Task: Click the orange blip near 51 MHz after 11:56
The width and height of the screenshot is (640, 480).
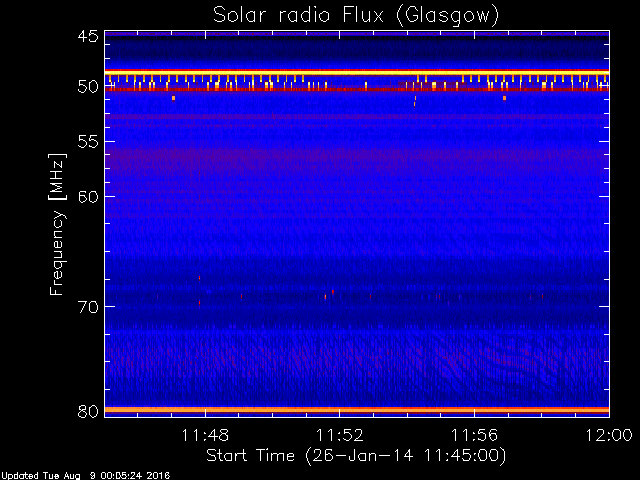Action: pyautogui.click(x=504, y=98)
